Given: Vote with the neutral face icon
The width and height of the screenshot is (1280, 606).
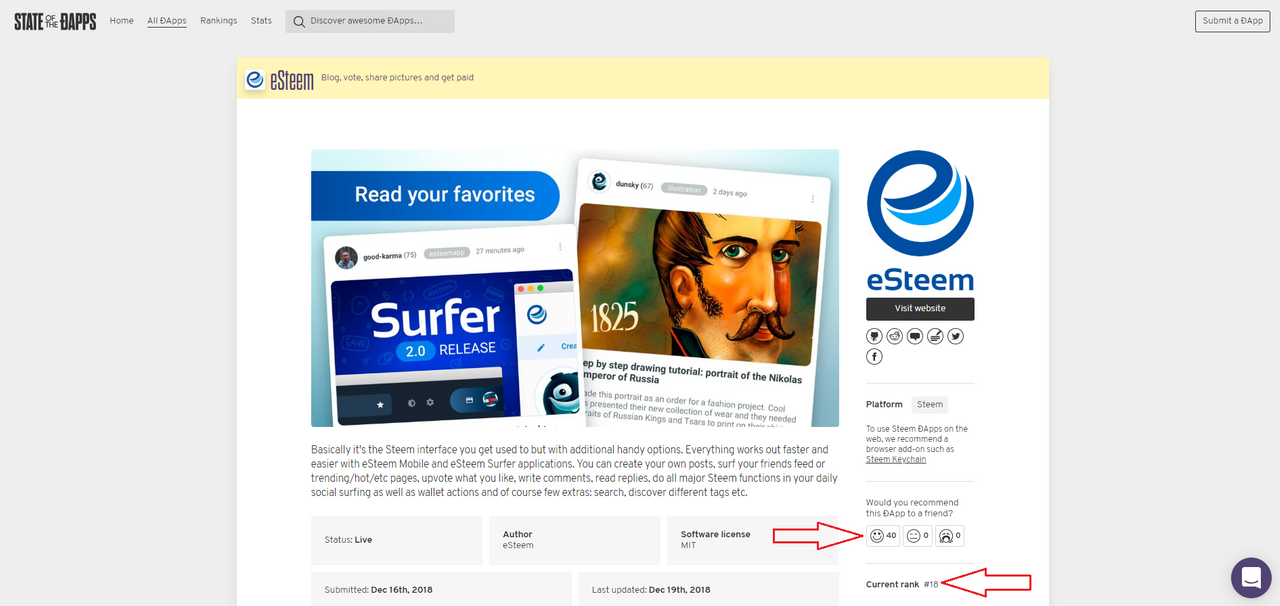Looking at the screenshot, I should tap(918, 536).
